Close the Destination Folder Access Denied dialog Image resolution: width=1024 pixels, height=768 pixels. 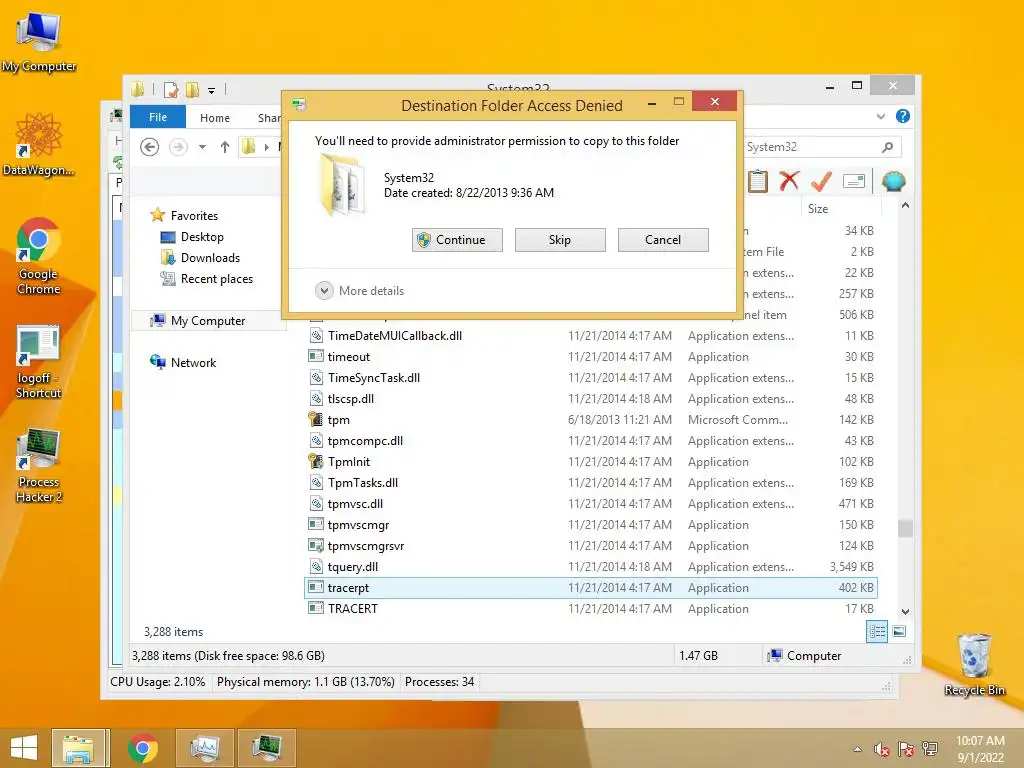714,101
